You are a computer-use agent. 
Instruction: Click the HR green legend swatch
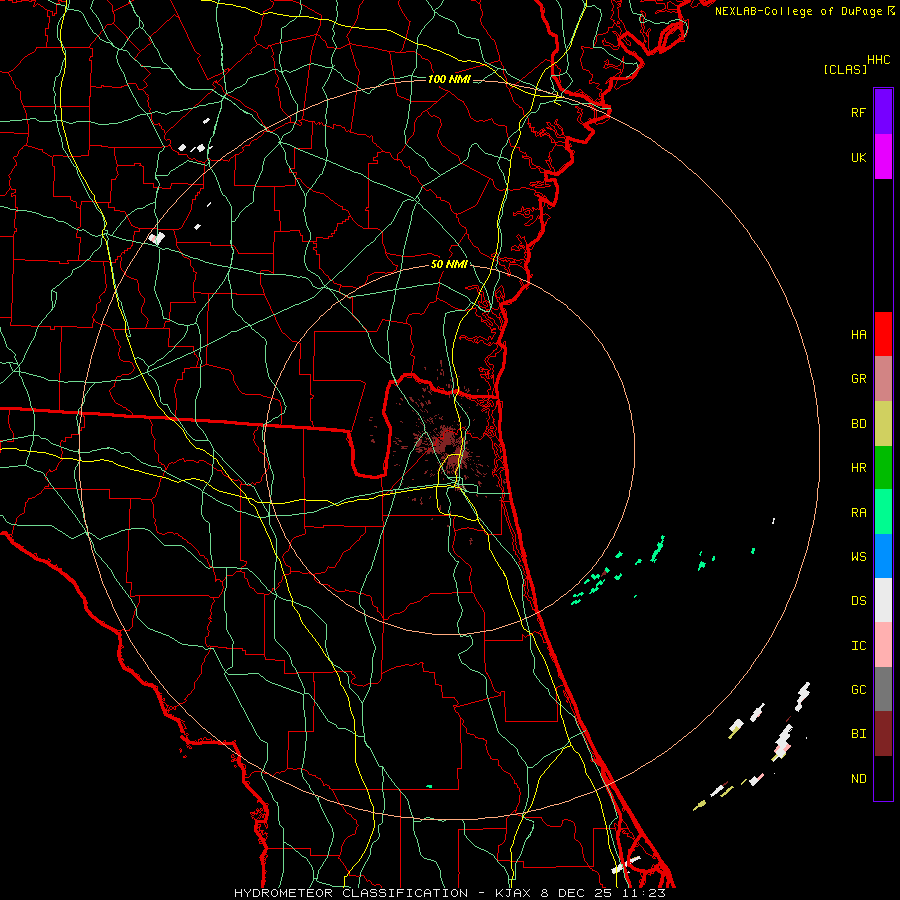coord(883,467)
